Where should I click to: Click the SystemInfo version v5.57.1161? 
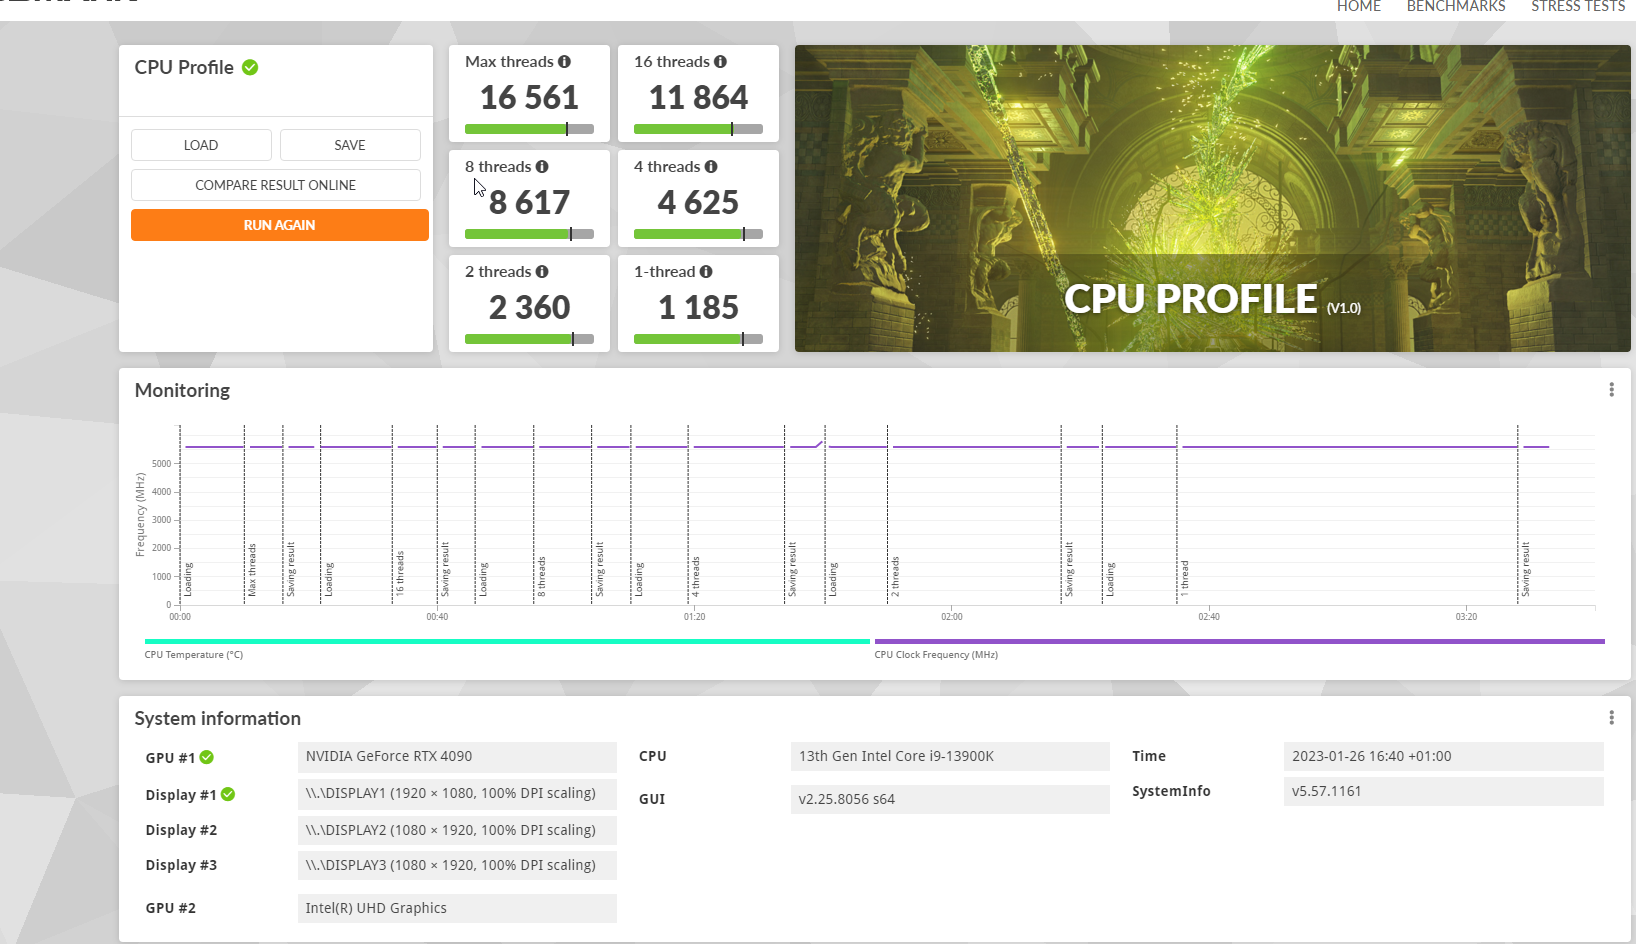tap(1443, 791)
